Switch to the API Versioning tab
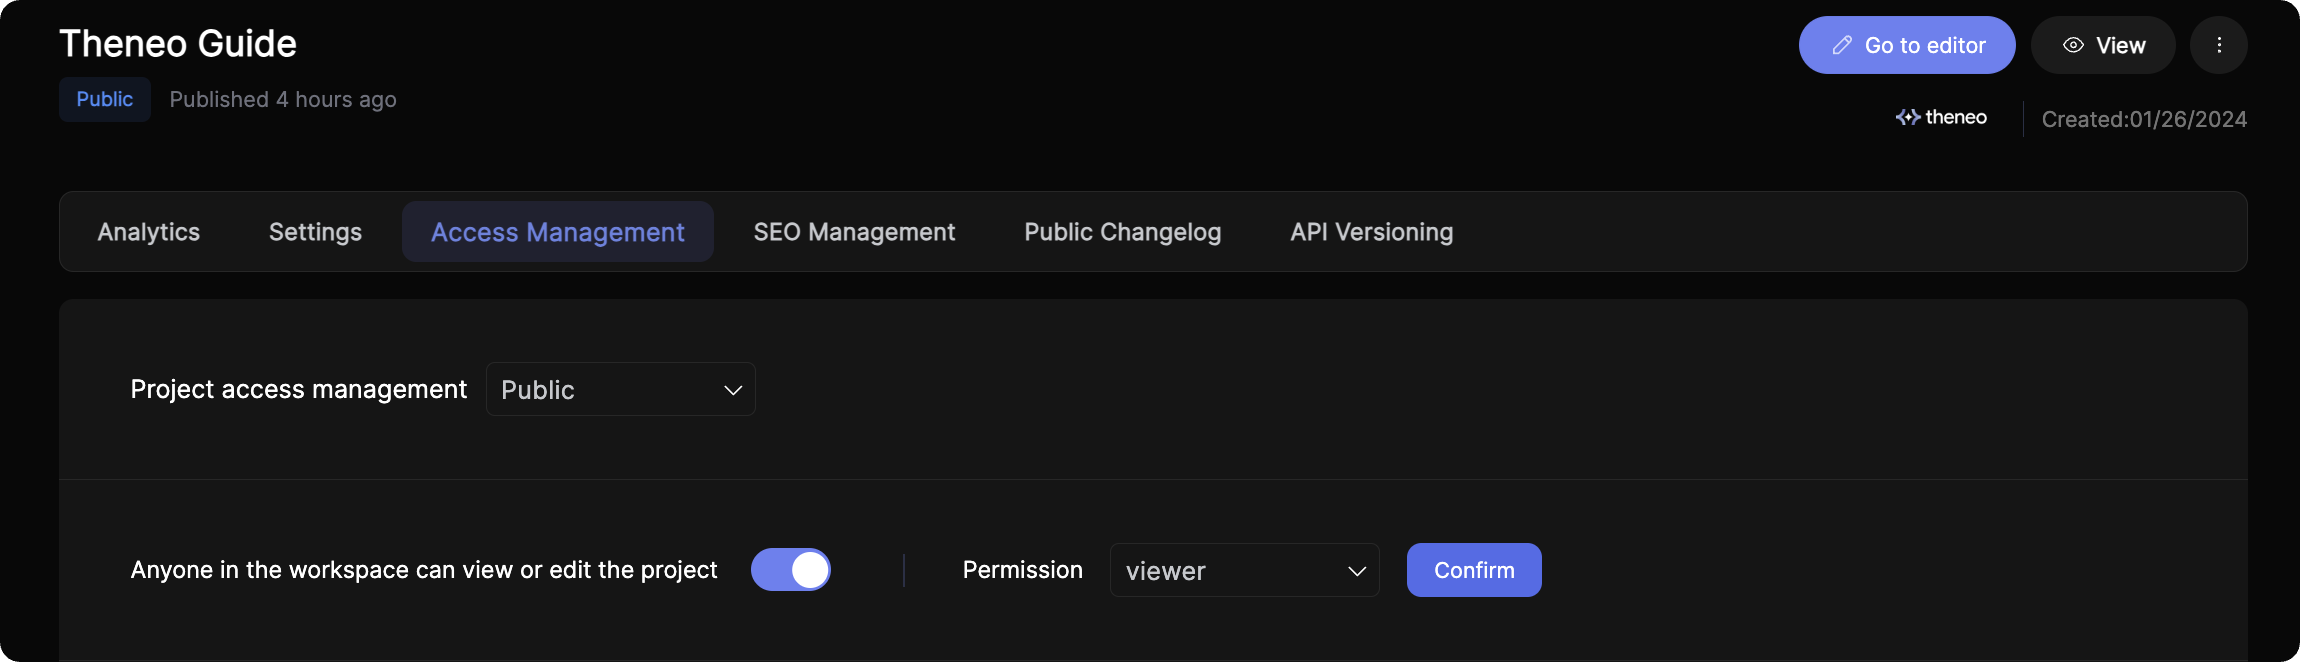 point(1371,232)
